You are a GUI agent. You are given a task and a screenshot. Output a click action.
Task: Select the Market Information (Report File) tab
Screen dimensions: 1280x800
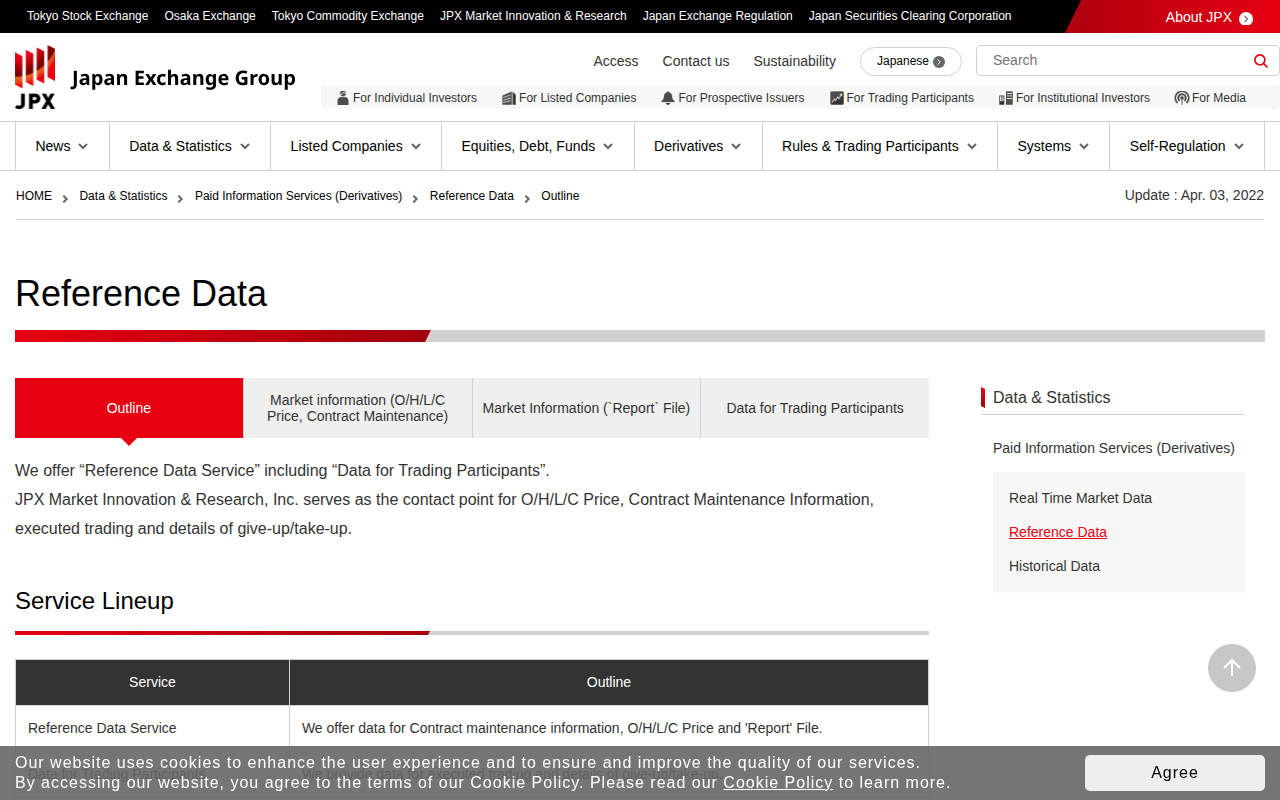pos(586,408)
